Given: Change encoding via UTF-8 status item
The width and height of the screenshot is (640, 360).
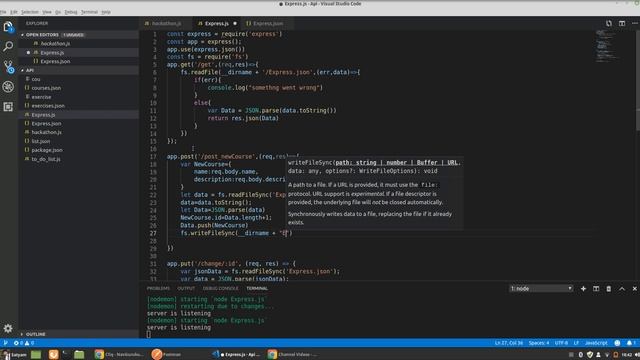Looking at the screenshot, I should 561,343.
